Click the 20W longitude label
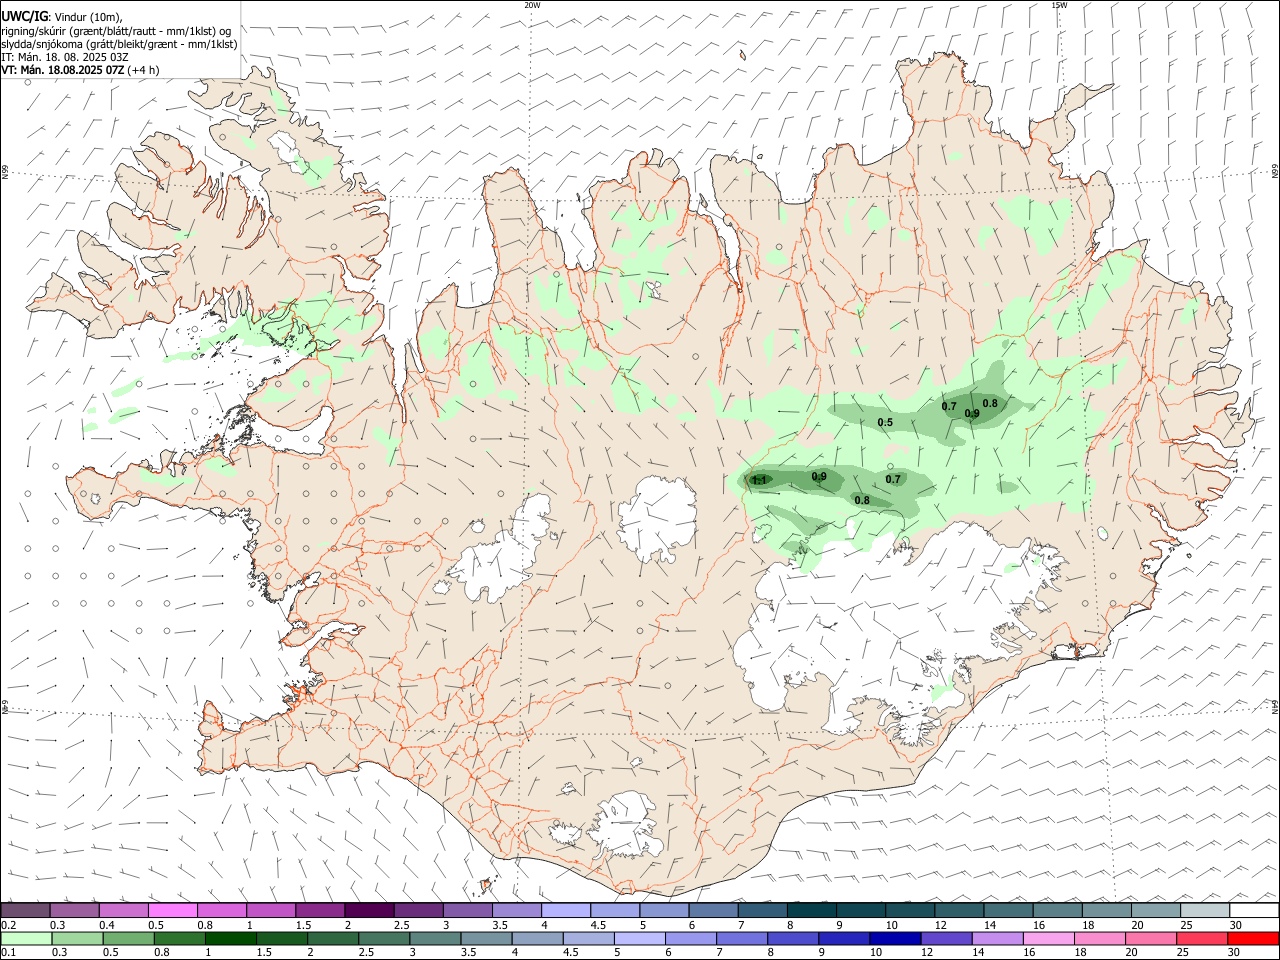Screen dimensions: 1280x960 [532, 5]
